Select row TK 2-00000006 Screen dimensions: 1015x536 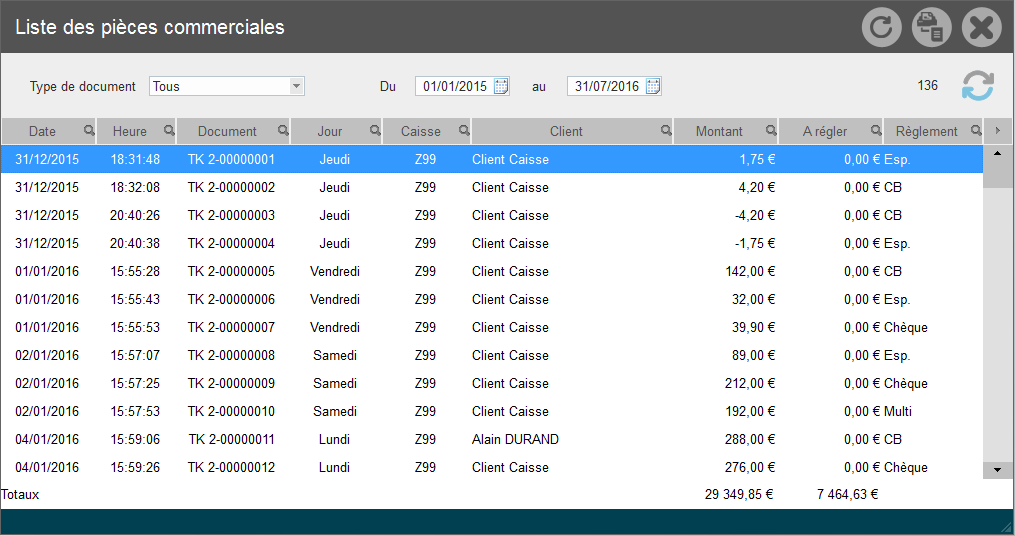(492, 299)
